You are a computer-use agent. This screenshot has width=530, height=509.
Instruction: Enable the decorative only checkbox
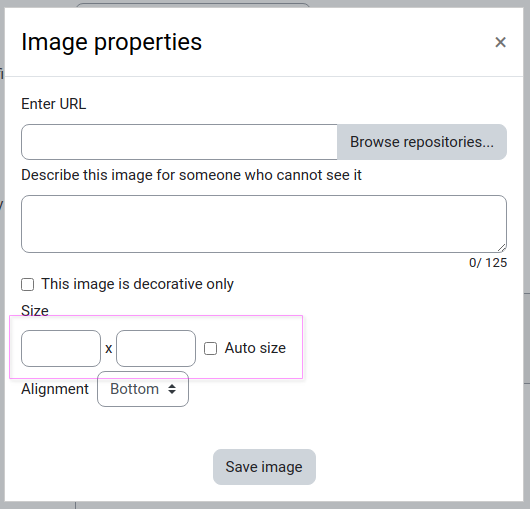point(27,284)
